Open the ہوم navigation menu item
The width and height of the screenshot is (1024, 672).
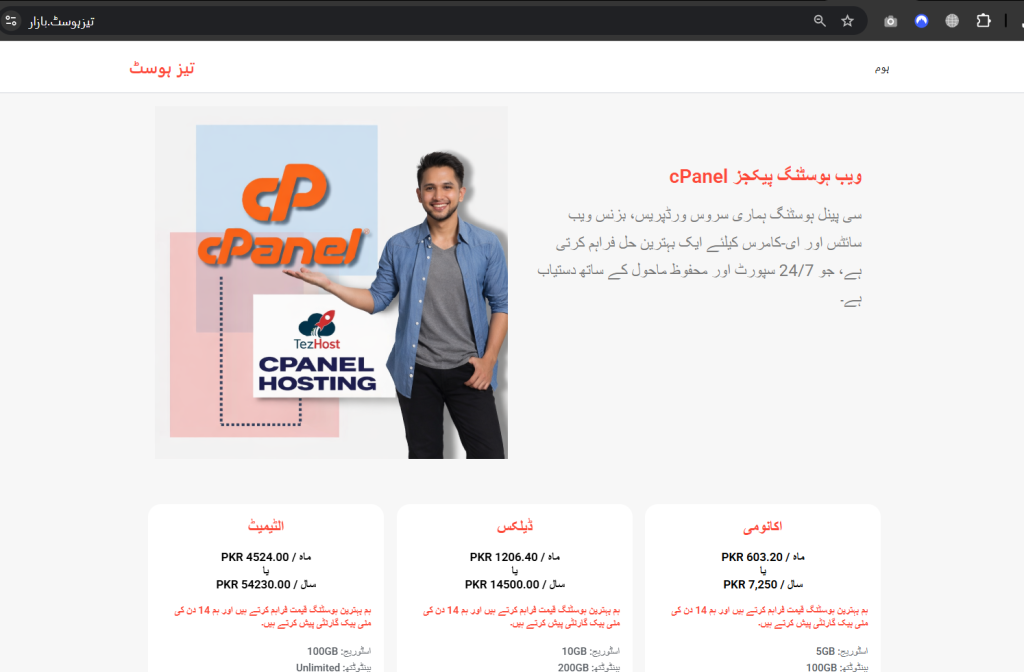(882, 69)
